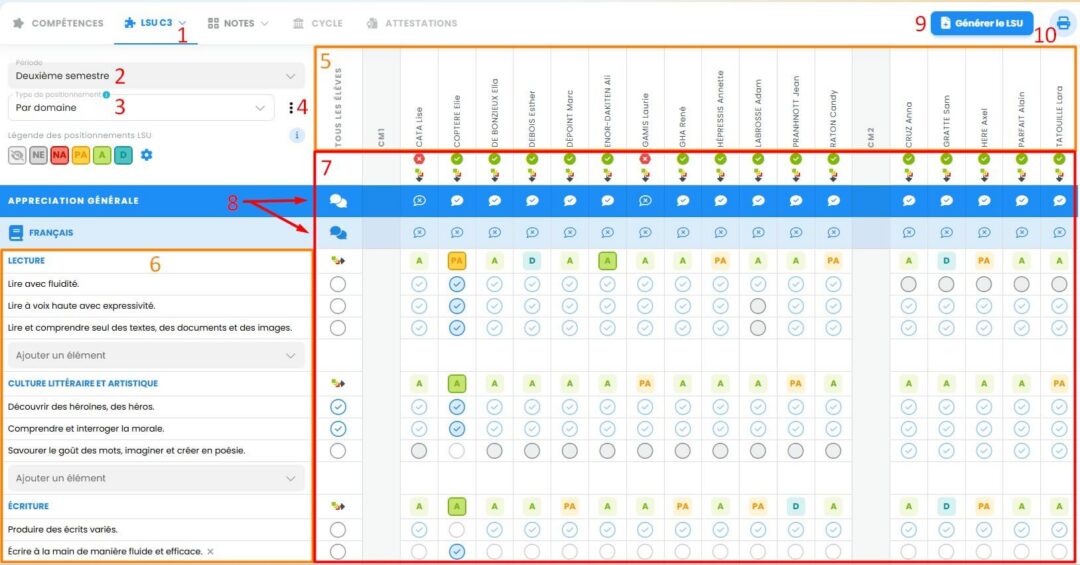Click the print icon button
Screen dimensions: 1080x565
pyautogui.click(x=1062, y=23)
